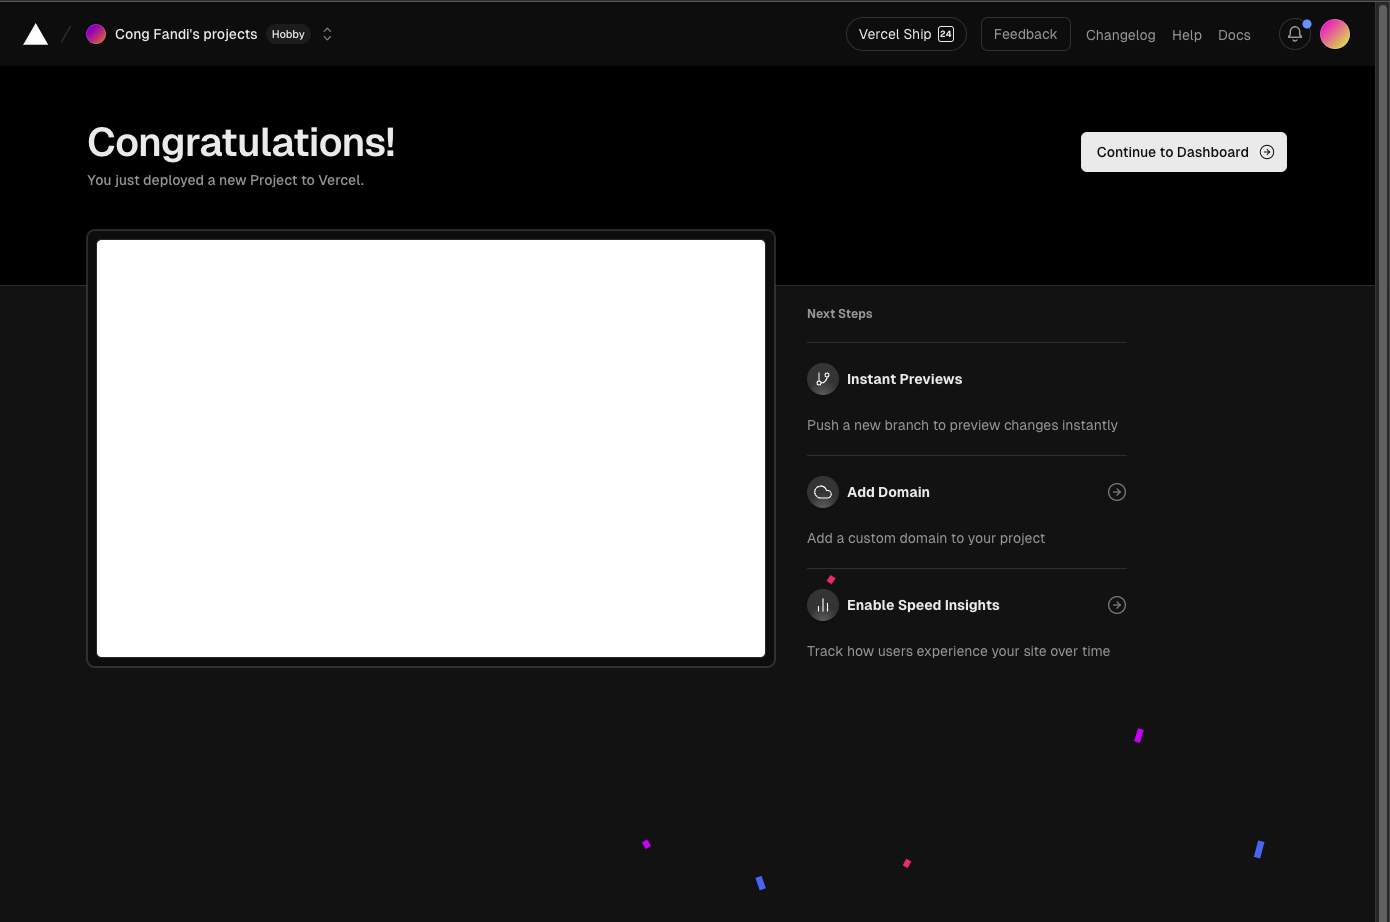The height and width of the screenshot is (922, 1390).
Task: Select the Enable Speed Insights title
Action: (922, 605)
